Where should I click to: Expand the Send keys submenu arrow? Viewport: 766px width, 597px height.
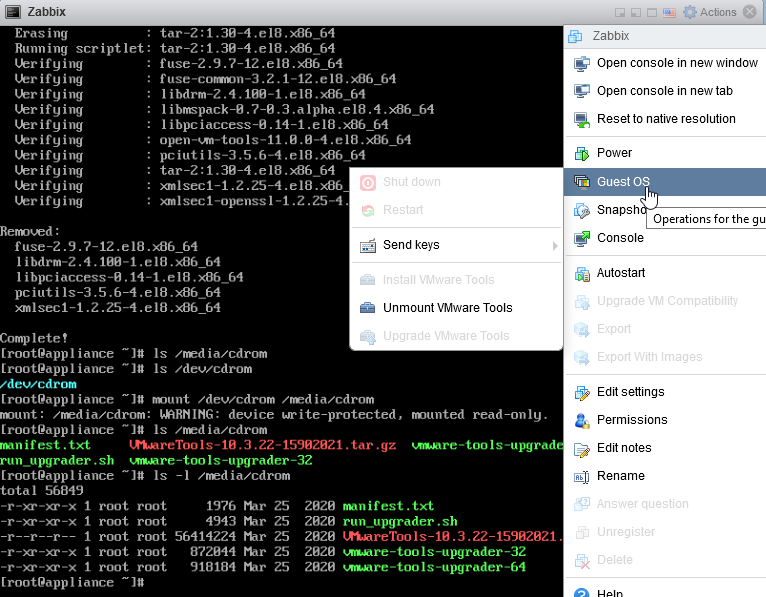(x=554, y=246)
